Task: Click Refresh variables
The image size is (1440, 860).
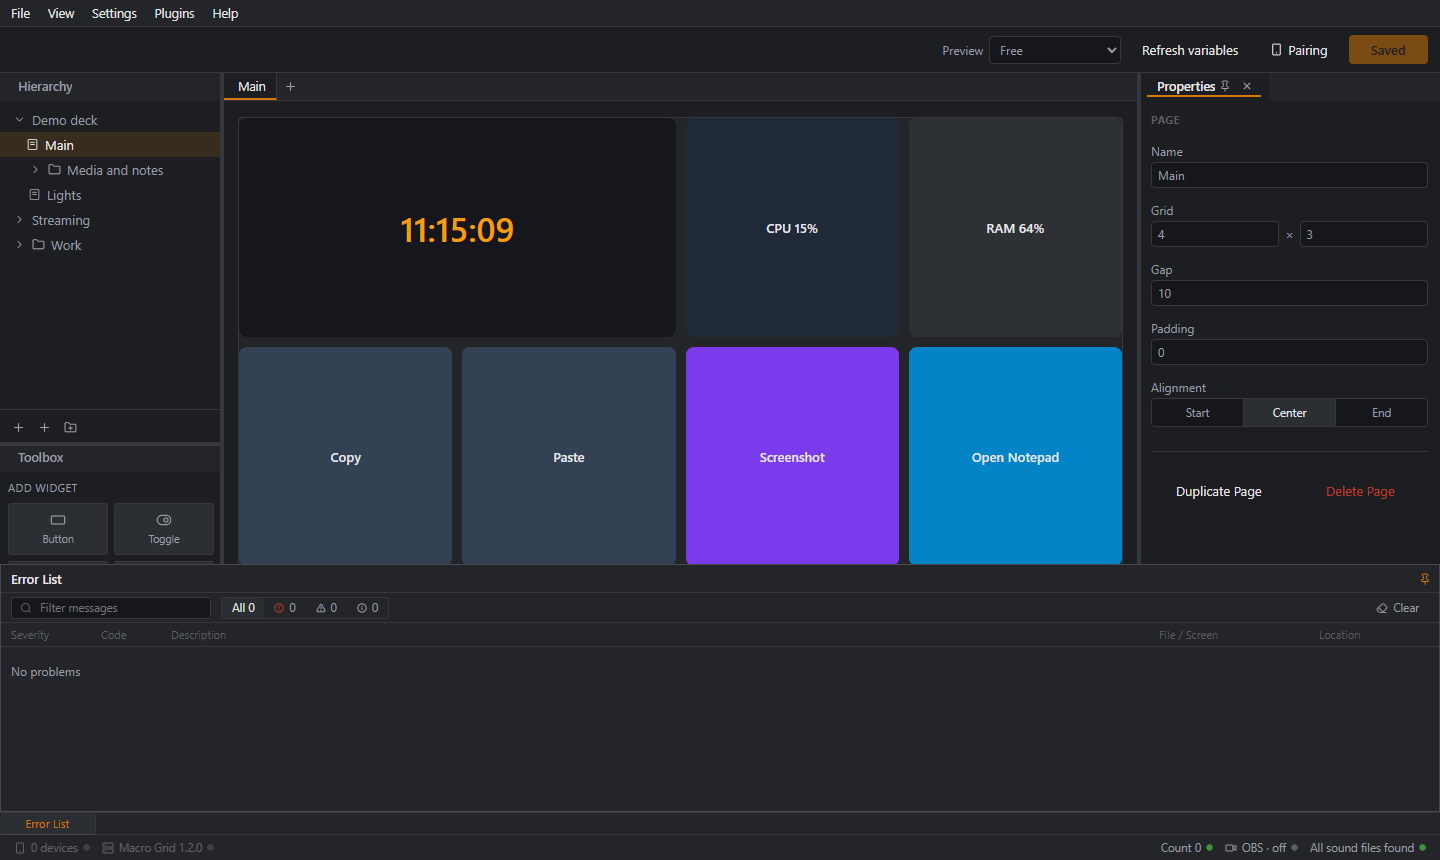Action: tap(1190, 50)
